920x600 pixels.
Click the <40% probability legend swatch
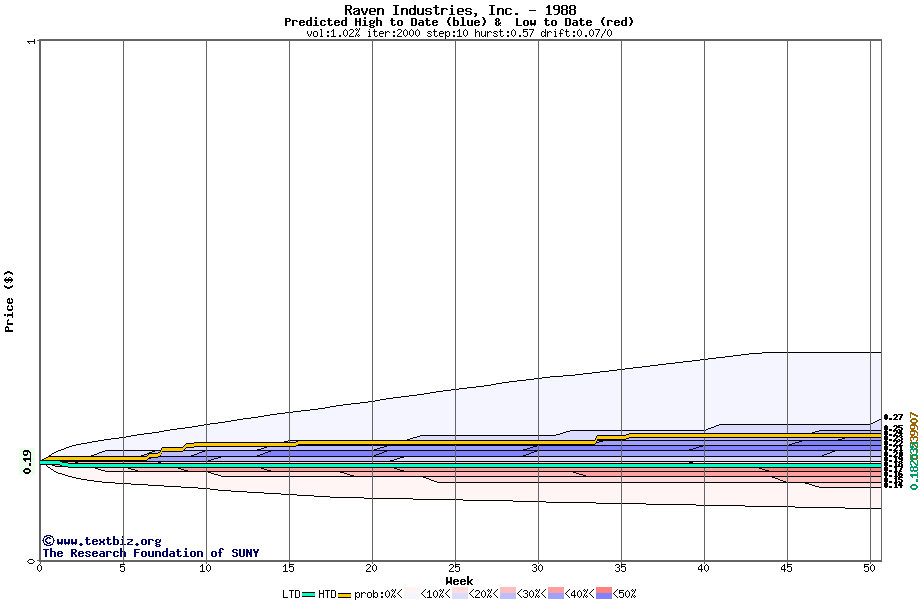[x=556, y=594]
